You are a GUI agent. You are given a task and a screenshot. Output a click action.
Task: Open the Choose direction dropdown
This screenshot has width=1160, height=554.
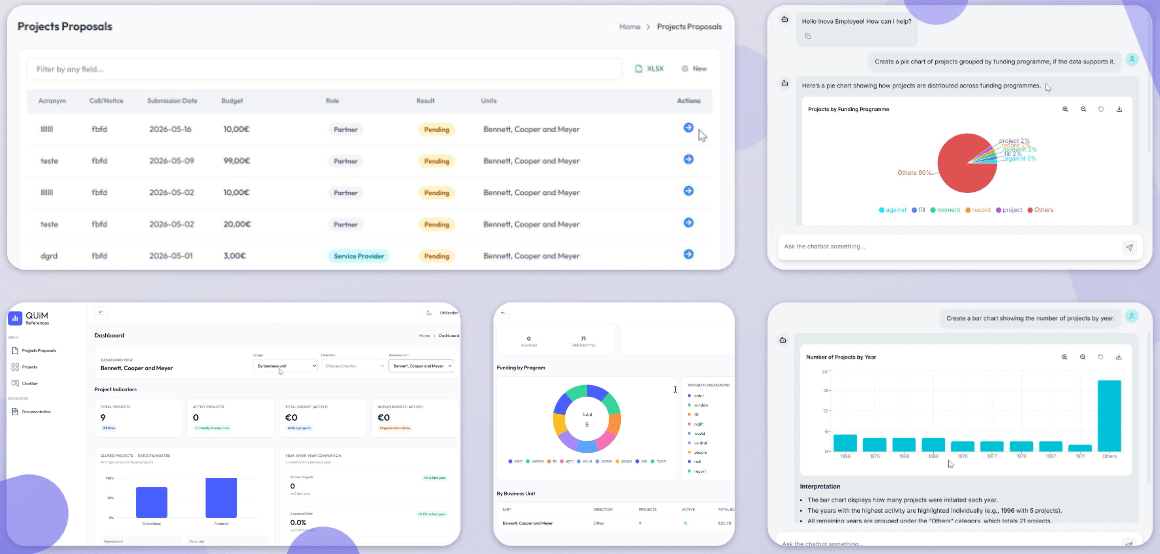[353, 365]
